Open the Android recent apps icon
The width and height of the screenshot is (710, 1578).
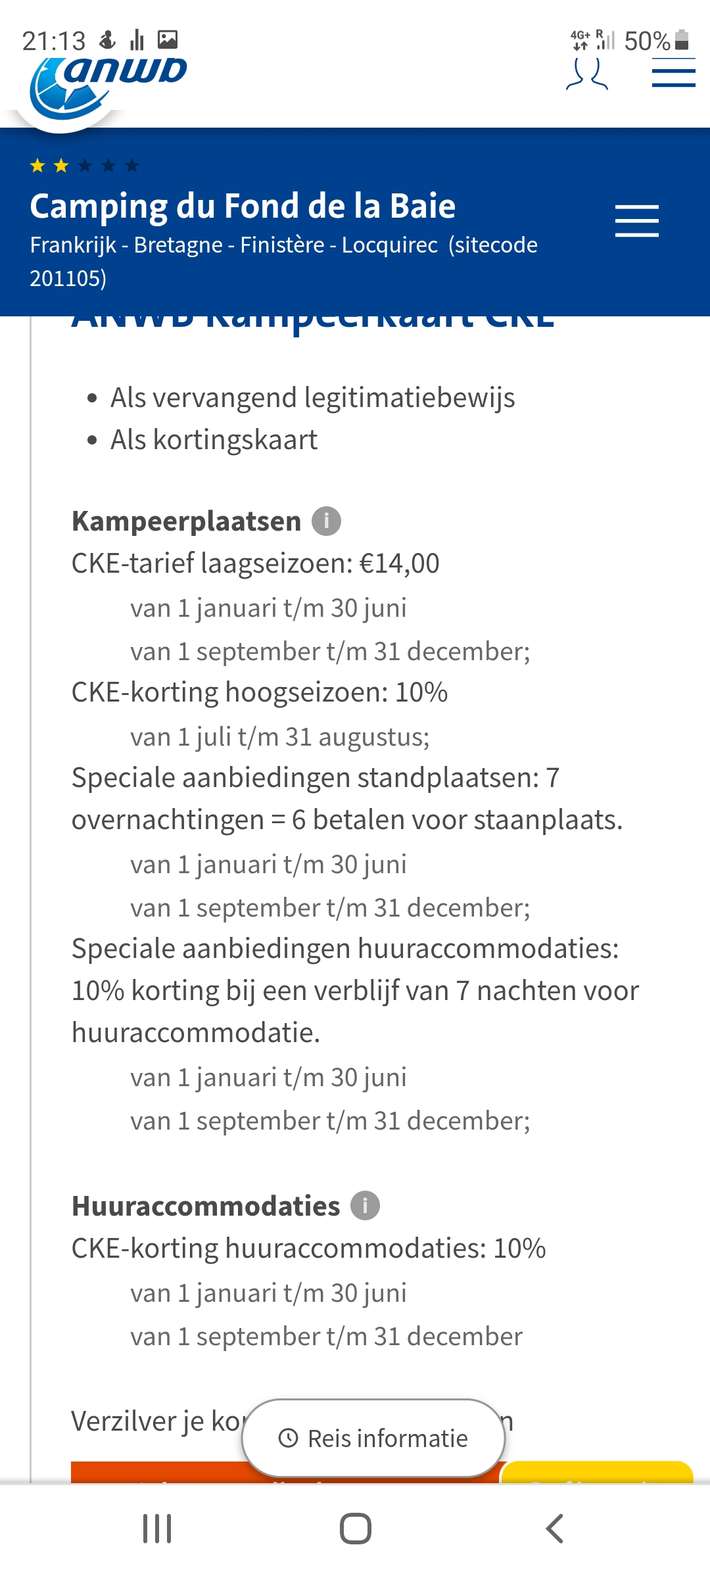[157, 1528]
